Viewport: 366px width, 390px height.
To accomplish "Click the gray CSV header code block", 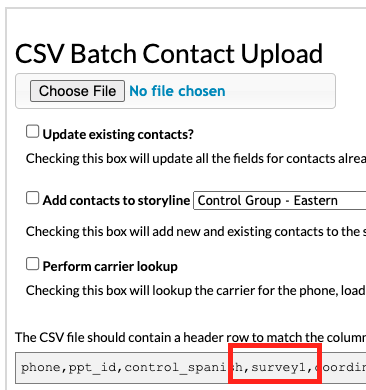I will coord(190,368).
